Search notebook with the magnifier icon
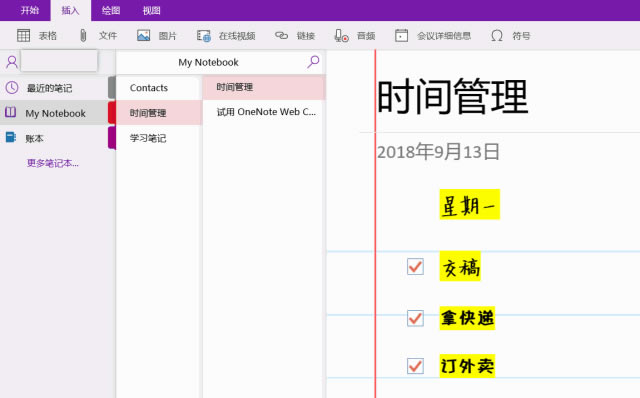640x398 pixels. [313, 62]
